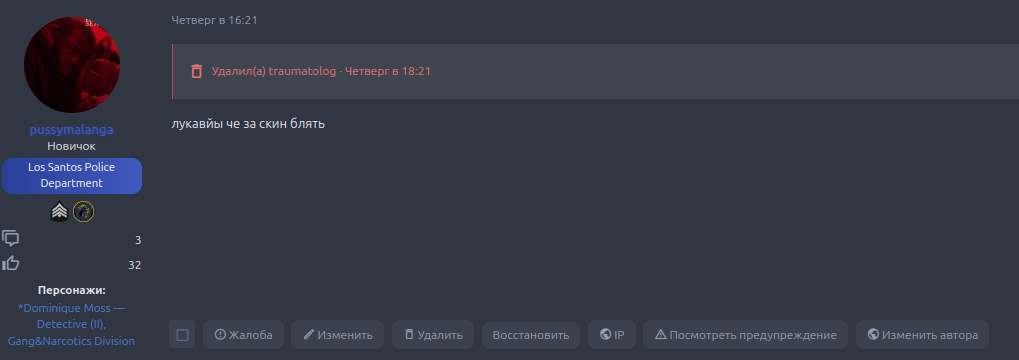Open pussymalanga user profile link

(71, 129)
